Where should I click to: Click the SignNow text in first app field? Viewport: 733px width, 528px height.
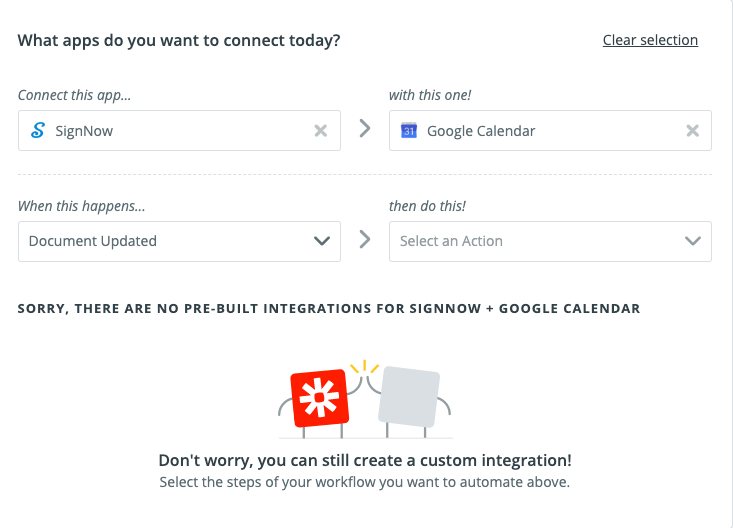point(84,130)
